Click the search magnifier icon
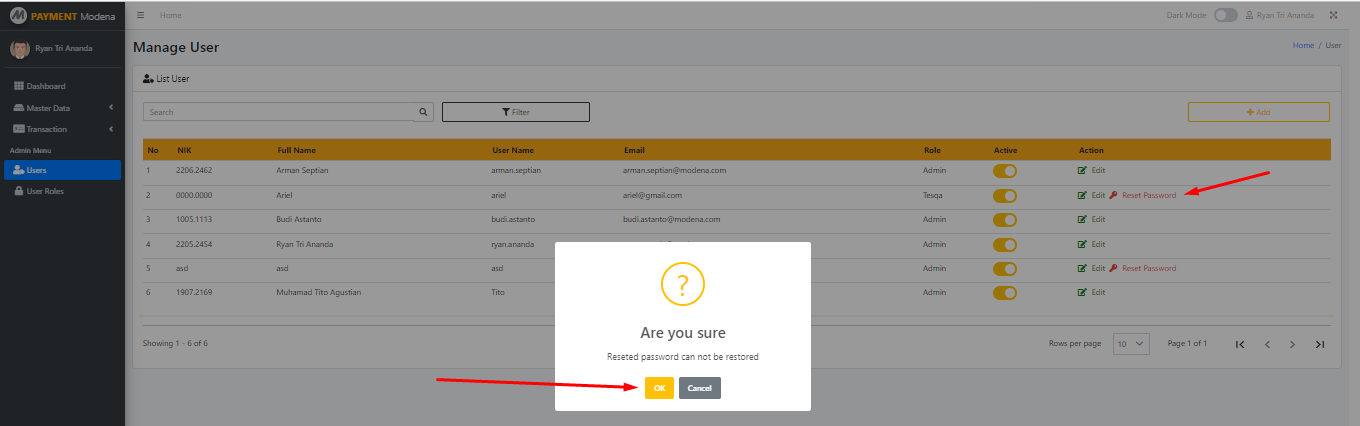Screen dimensions: 1360x426 point(423,112)
